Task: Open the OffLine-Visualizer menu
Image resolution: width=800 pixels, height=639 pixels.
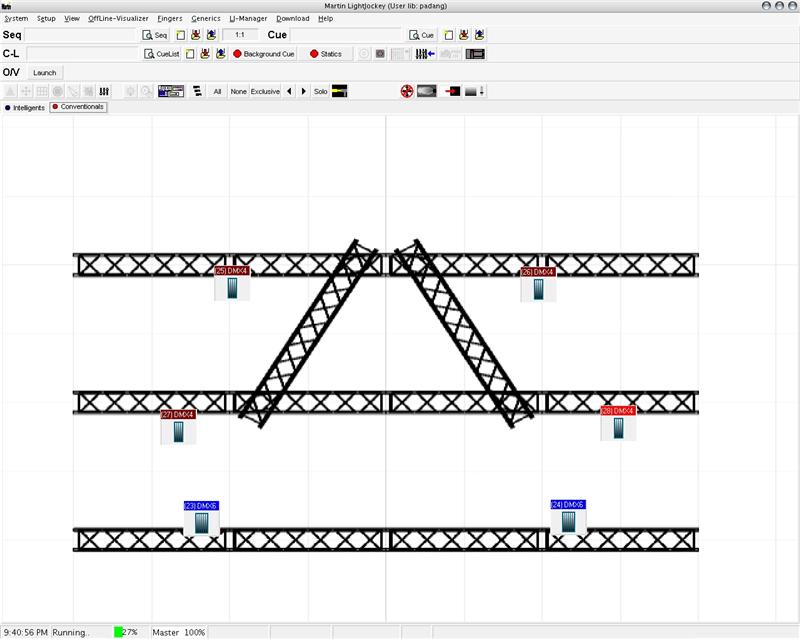Action: [118, 18]
